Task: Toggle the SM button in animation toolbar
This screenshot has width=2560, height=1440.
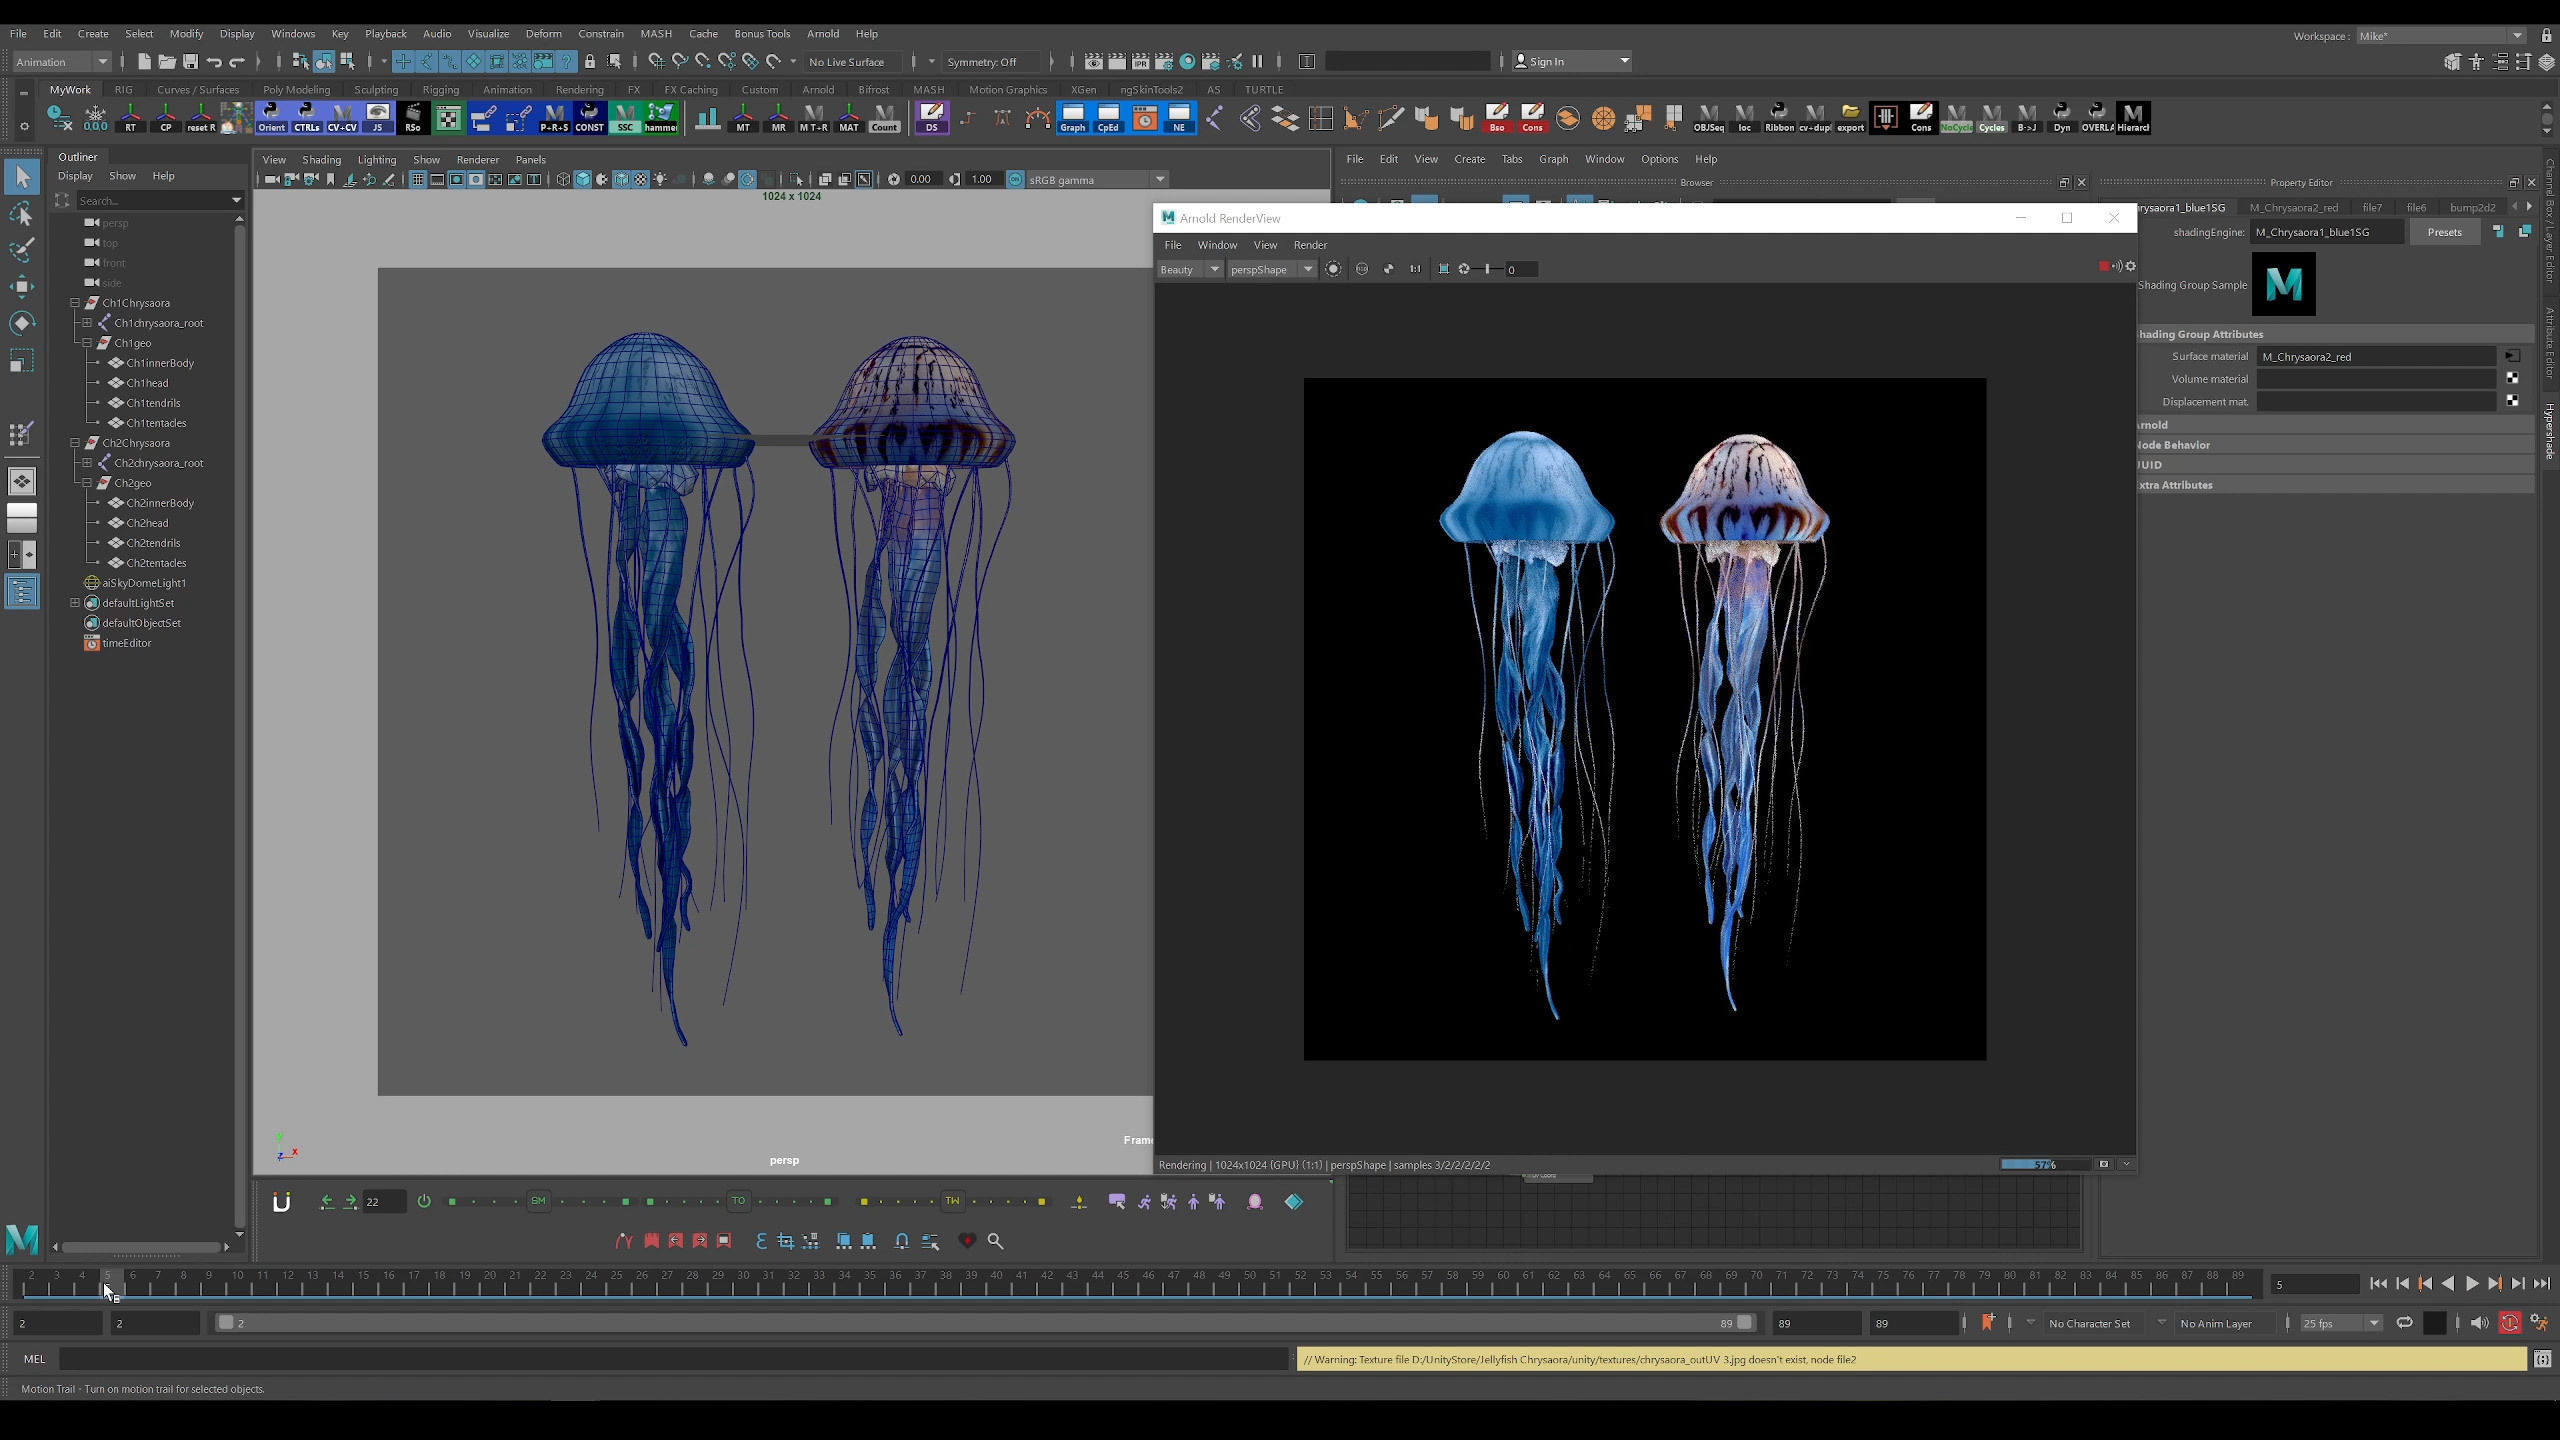Action: tap(538, 1201)
